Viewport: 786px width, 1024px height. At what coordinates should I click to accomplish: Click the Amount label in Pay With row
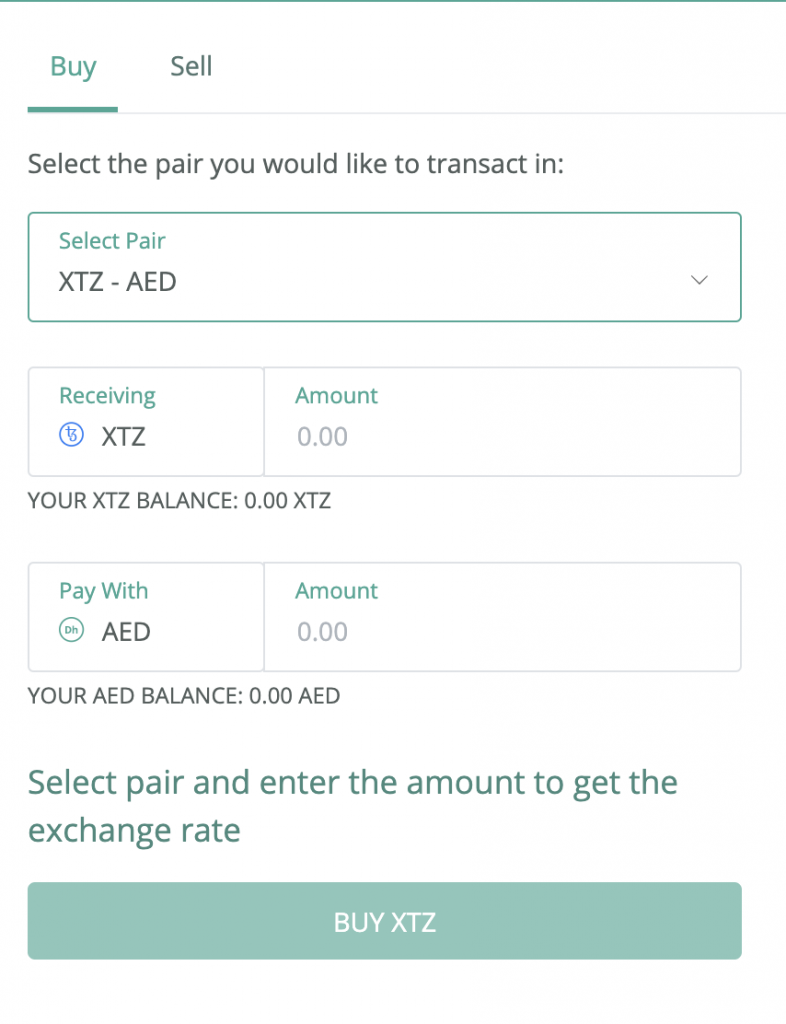pyautogui.click(x=337, y=591)
